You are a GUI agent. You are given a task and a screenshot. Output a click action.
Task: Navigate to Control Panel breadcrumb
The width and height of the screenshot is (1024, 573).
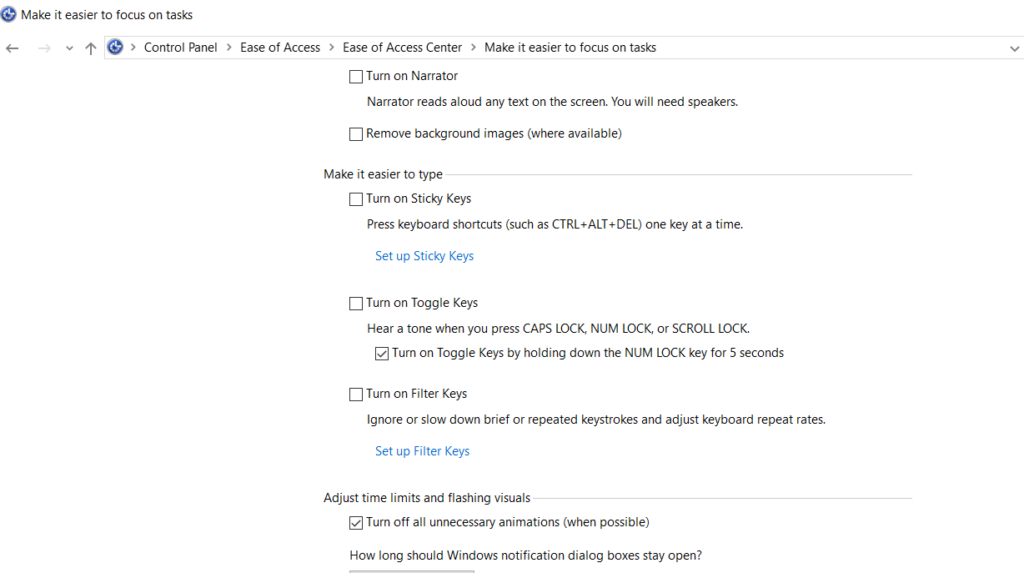coord(180,48)
